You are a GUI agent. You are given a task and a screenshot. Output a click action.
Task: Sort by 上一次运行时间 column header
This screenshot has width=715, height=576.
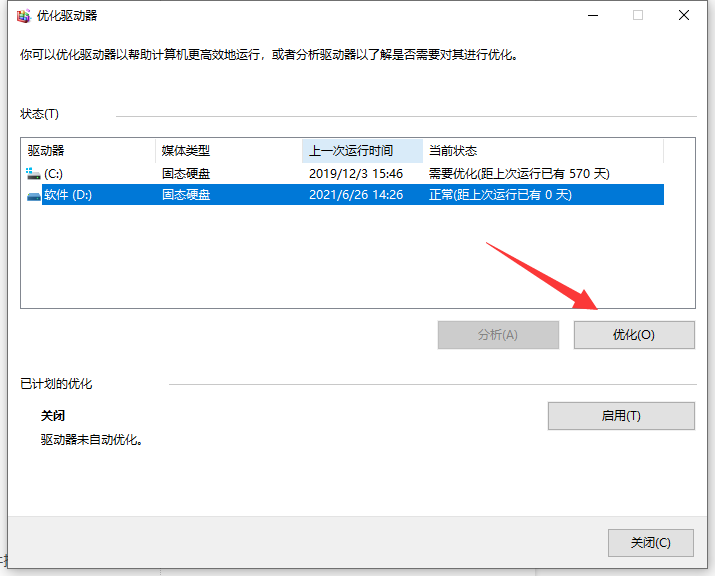coord(362,151)
